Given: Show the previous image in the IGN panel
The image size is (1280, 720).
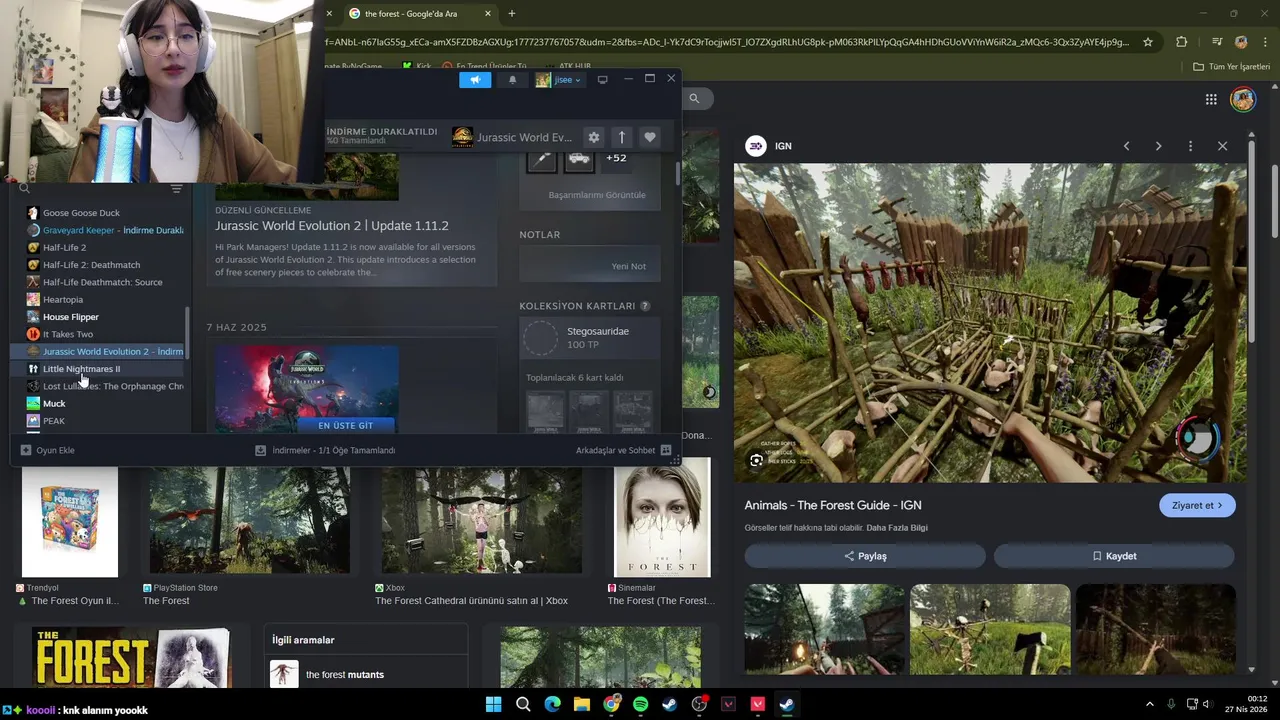Looking at the screenshot, I should coord(1126,146).
